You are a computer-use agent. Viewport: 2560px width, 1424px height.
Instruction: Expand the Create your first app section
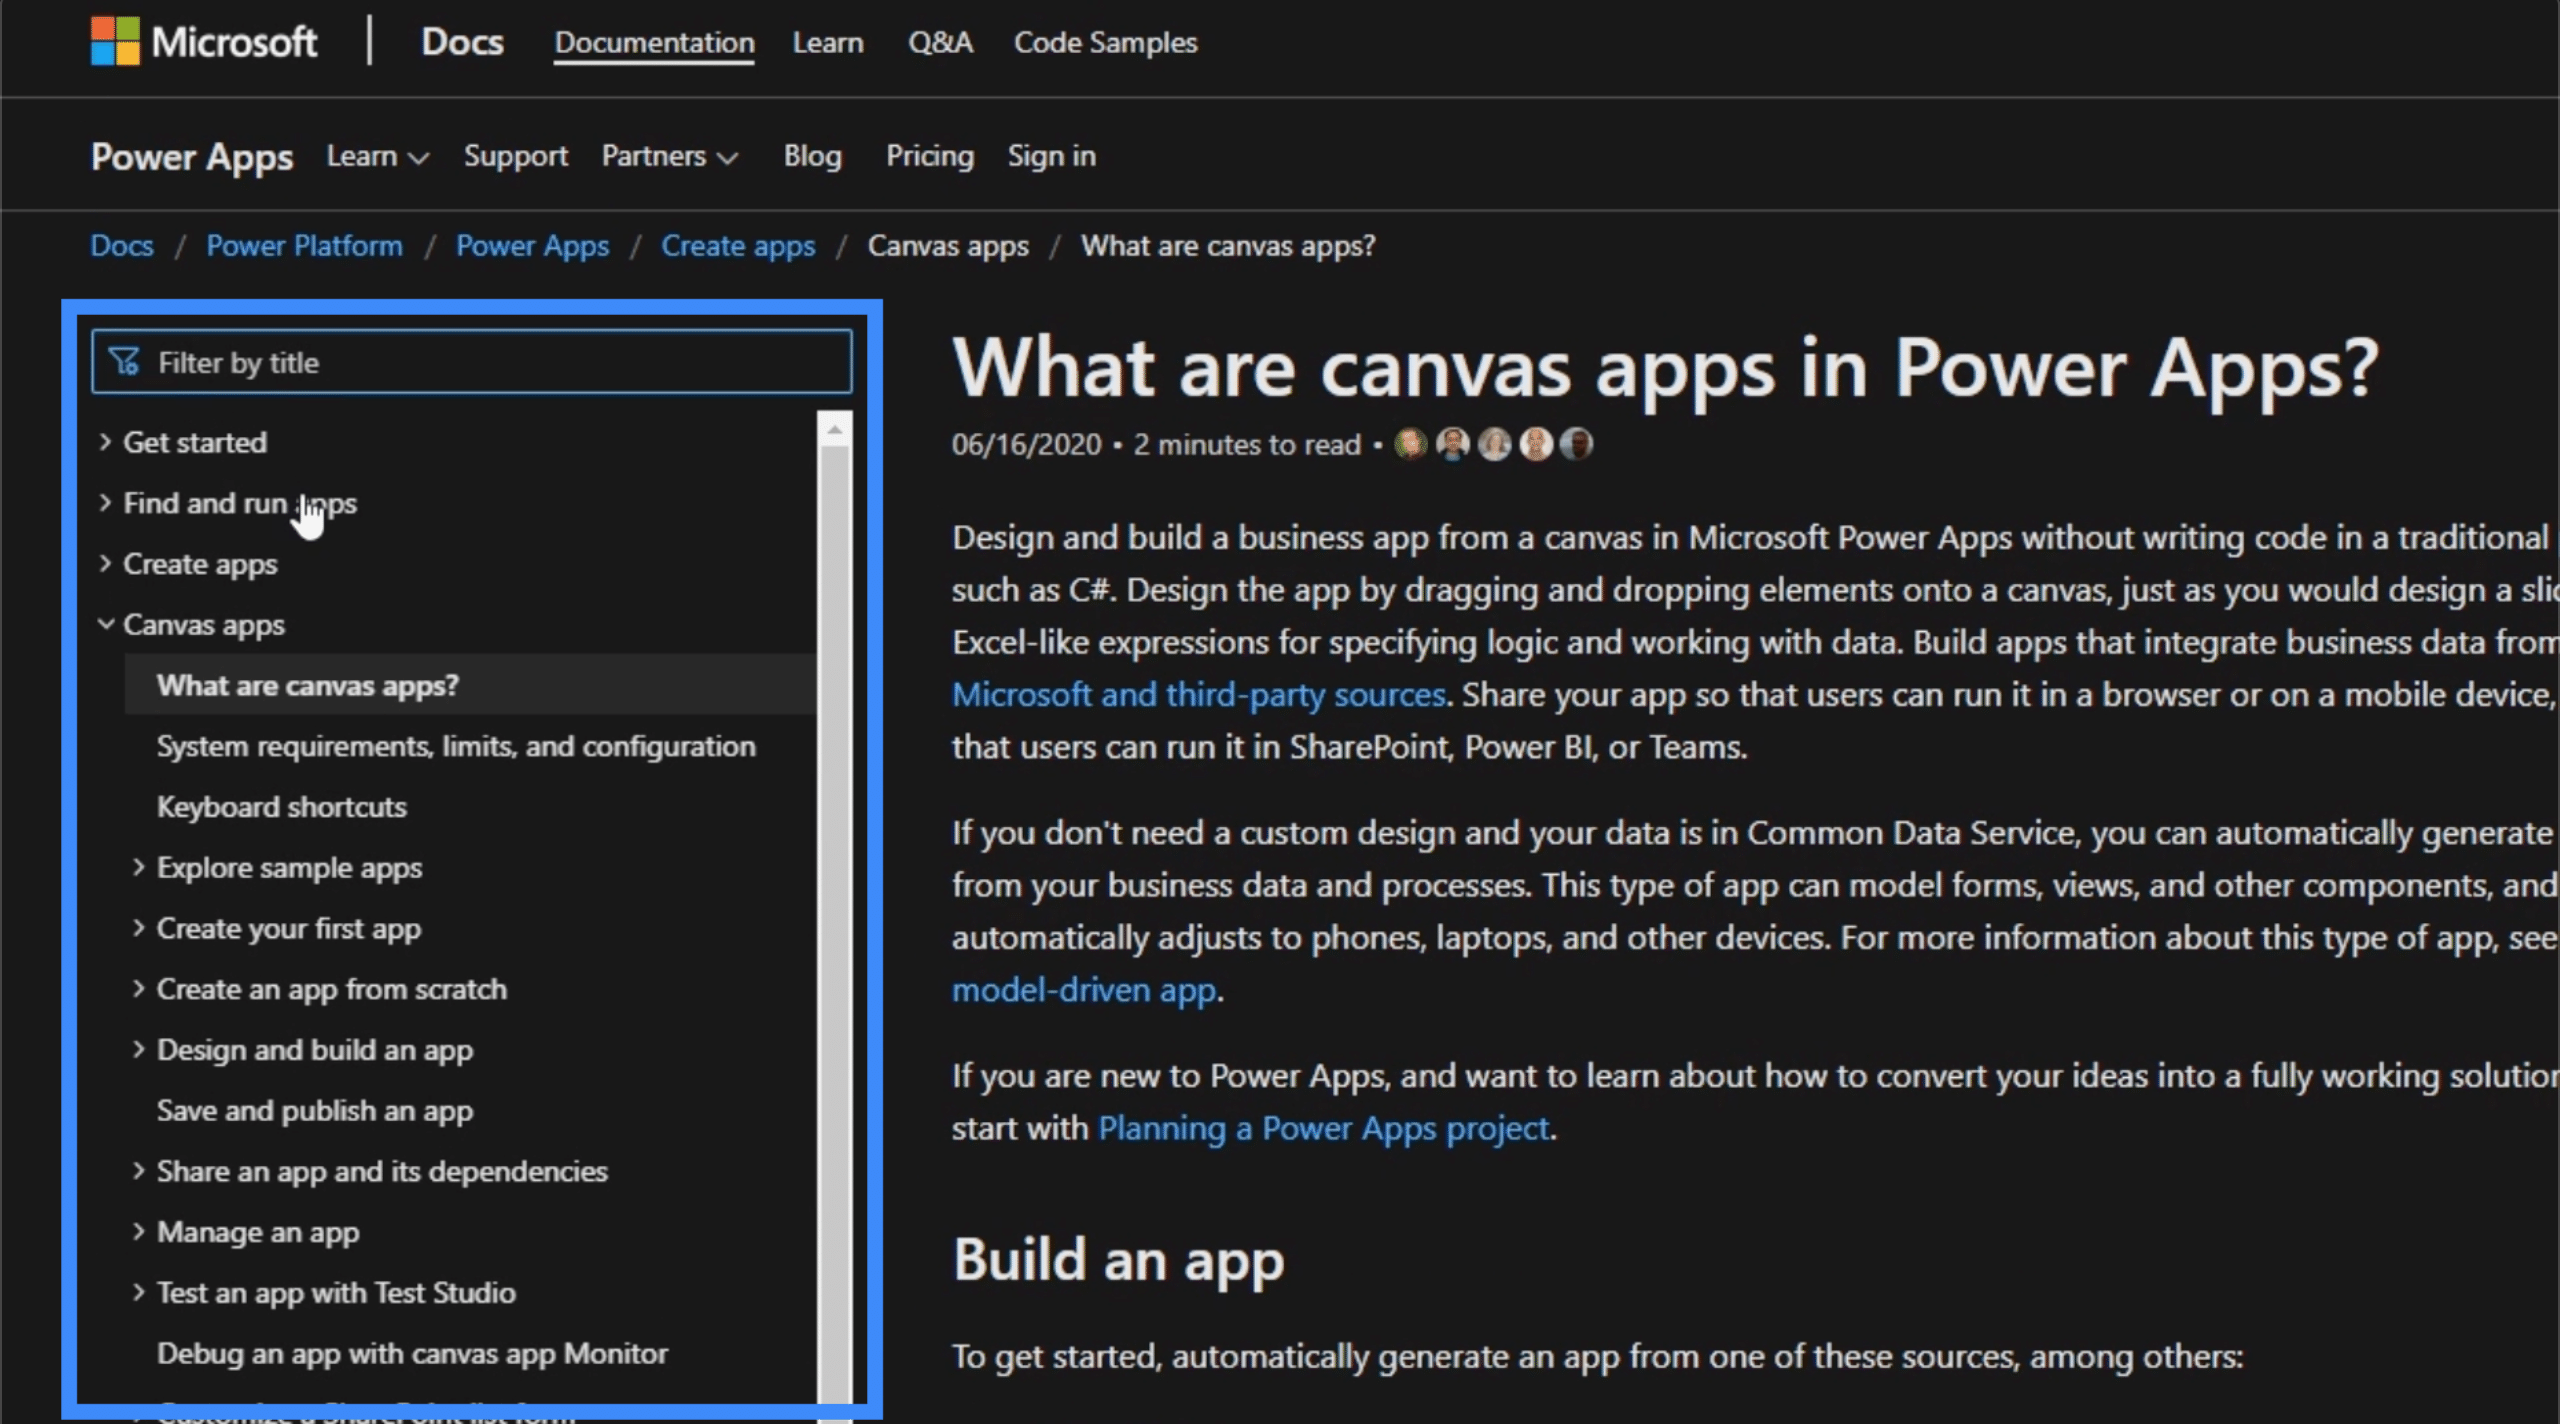(x=139, y=928)
